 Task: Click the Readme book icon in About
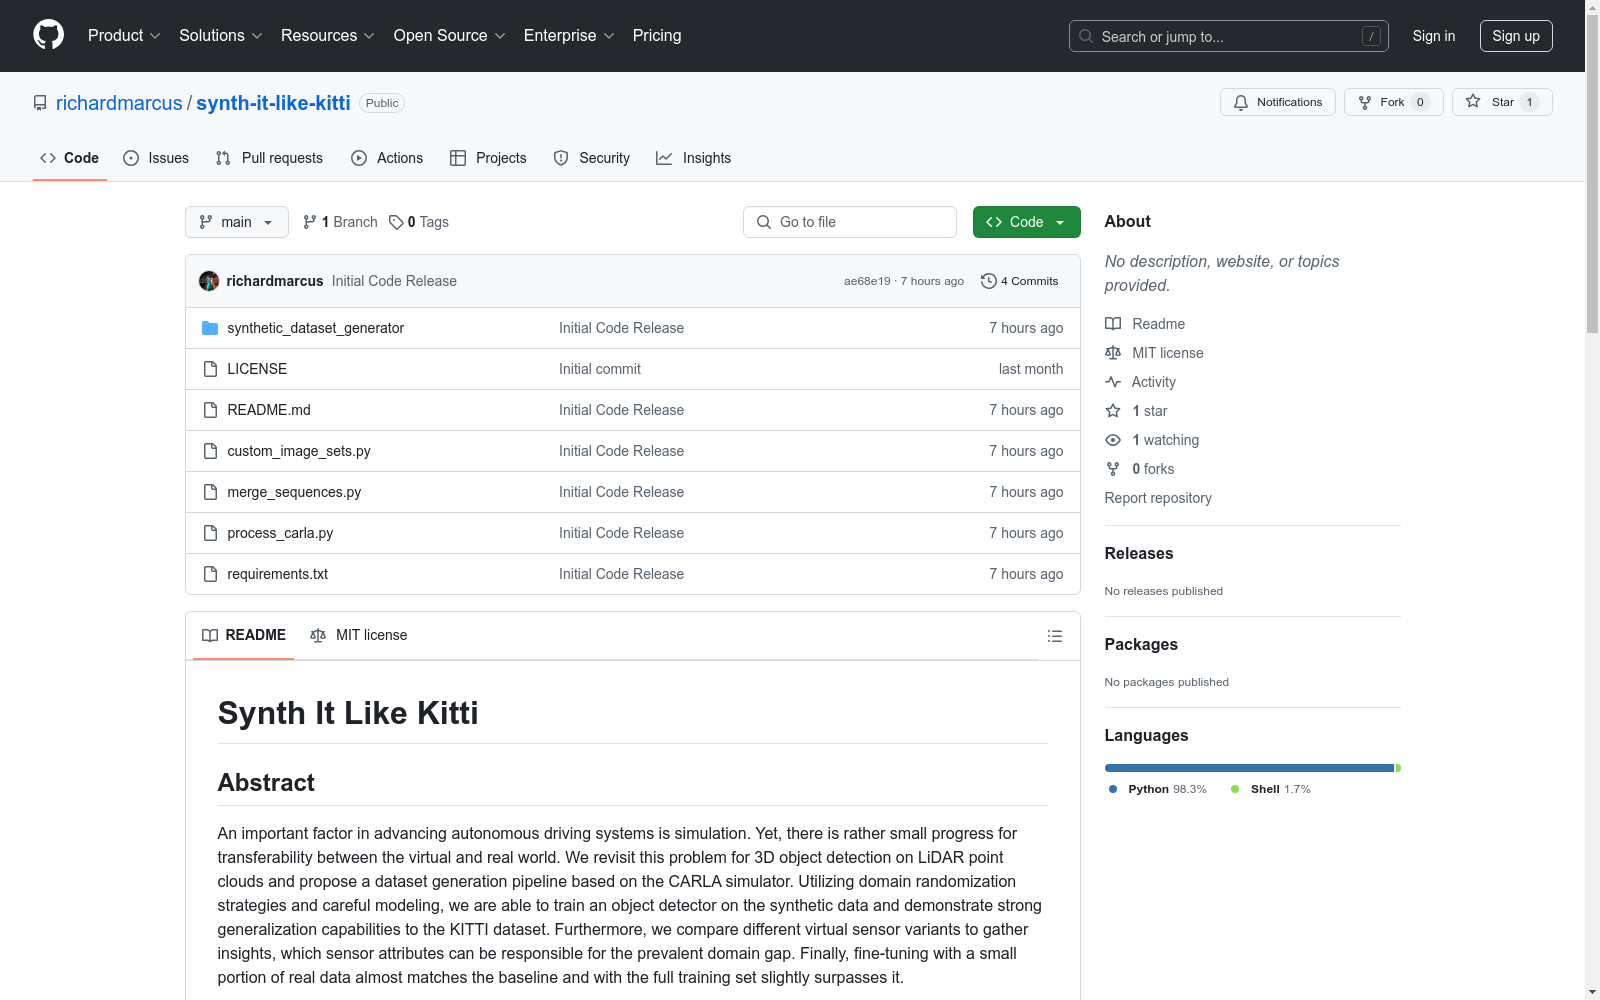click(1113, 324)
